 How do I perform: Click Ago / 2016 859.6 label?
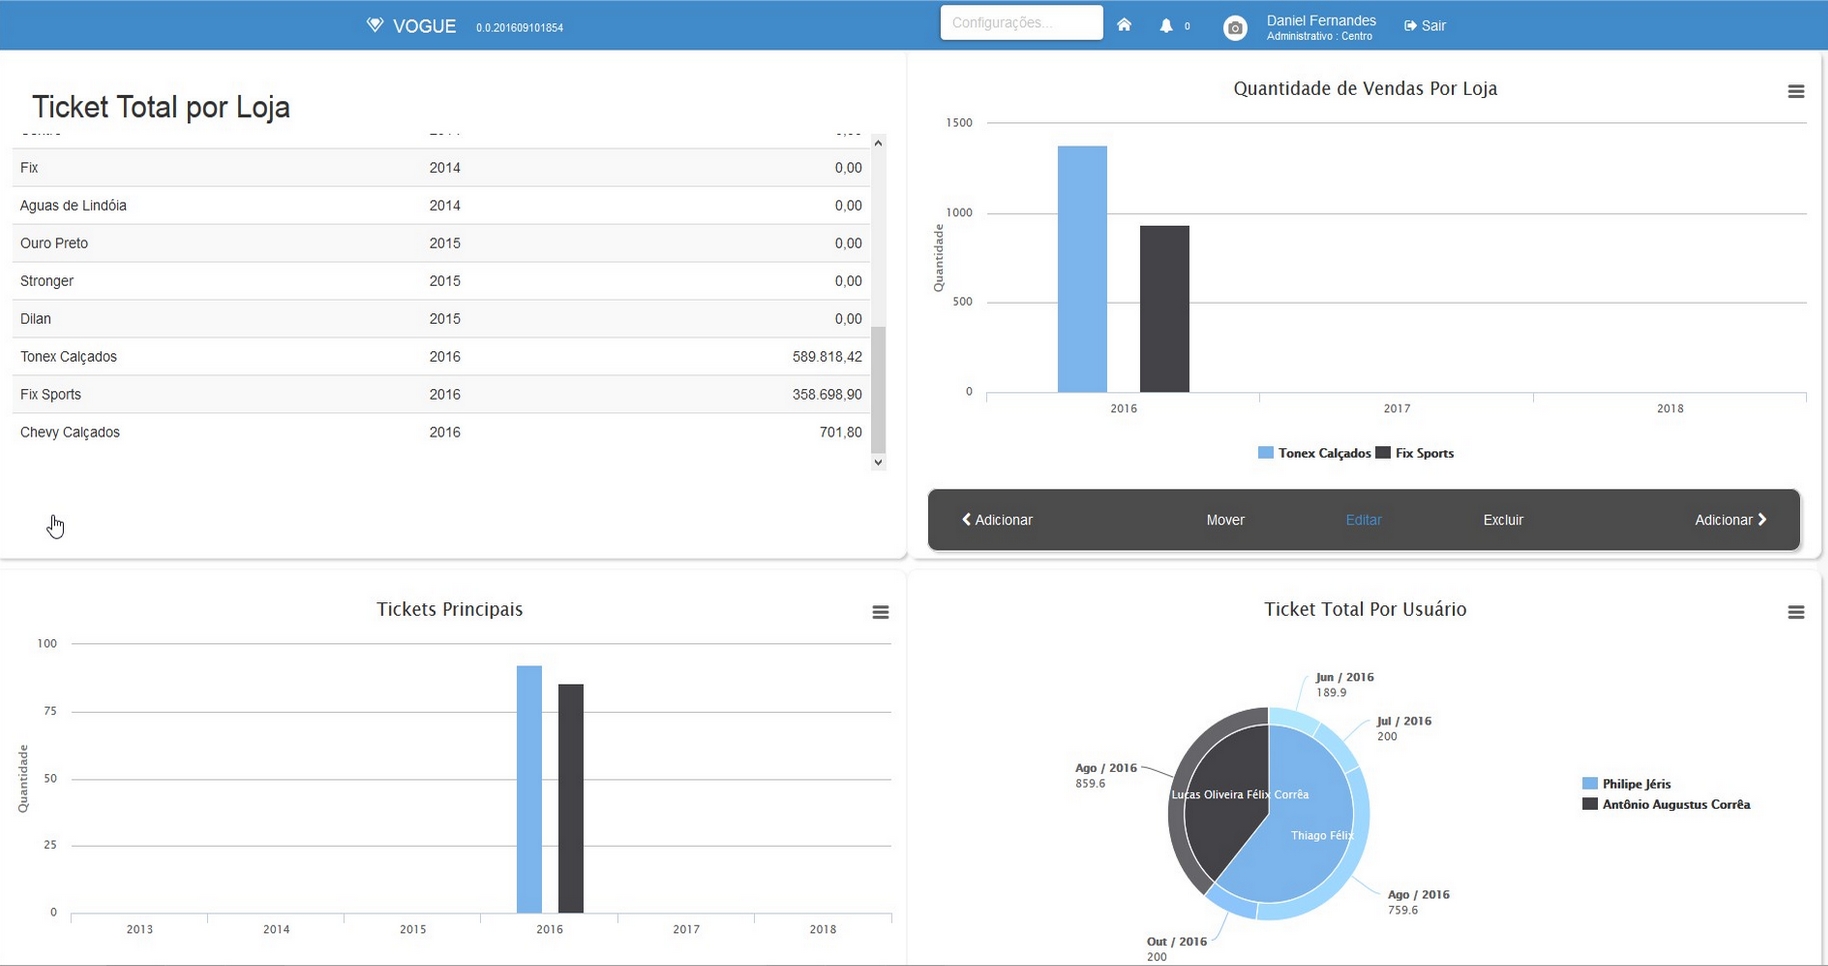coord(1106,775)
